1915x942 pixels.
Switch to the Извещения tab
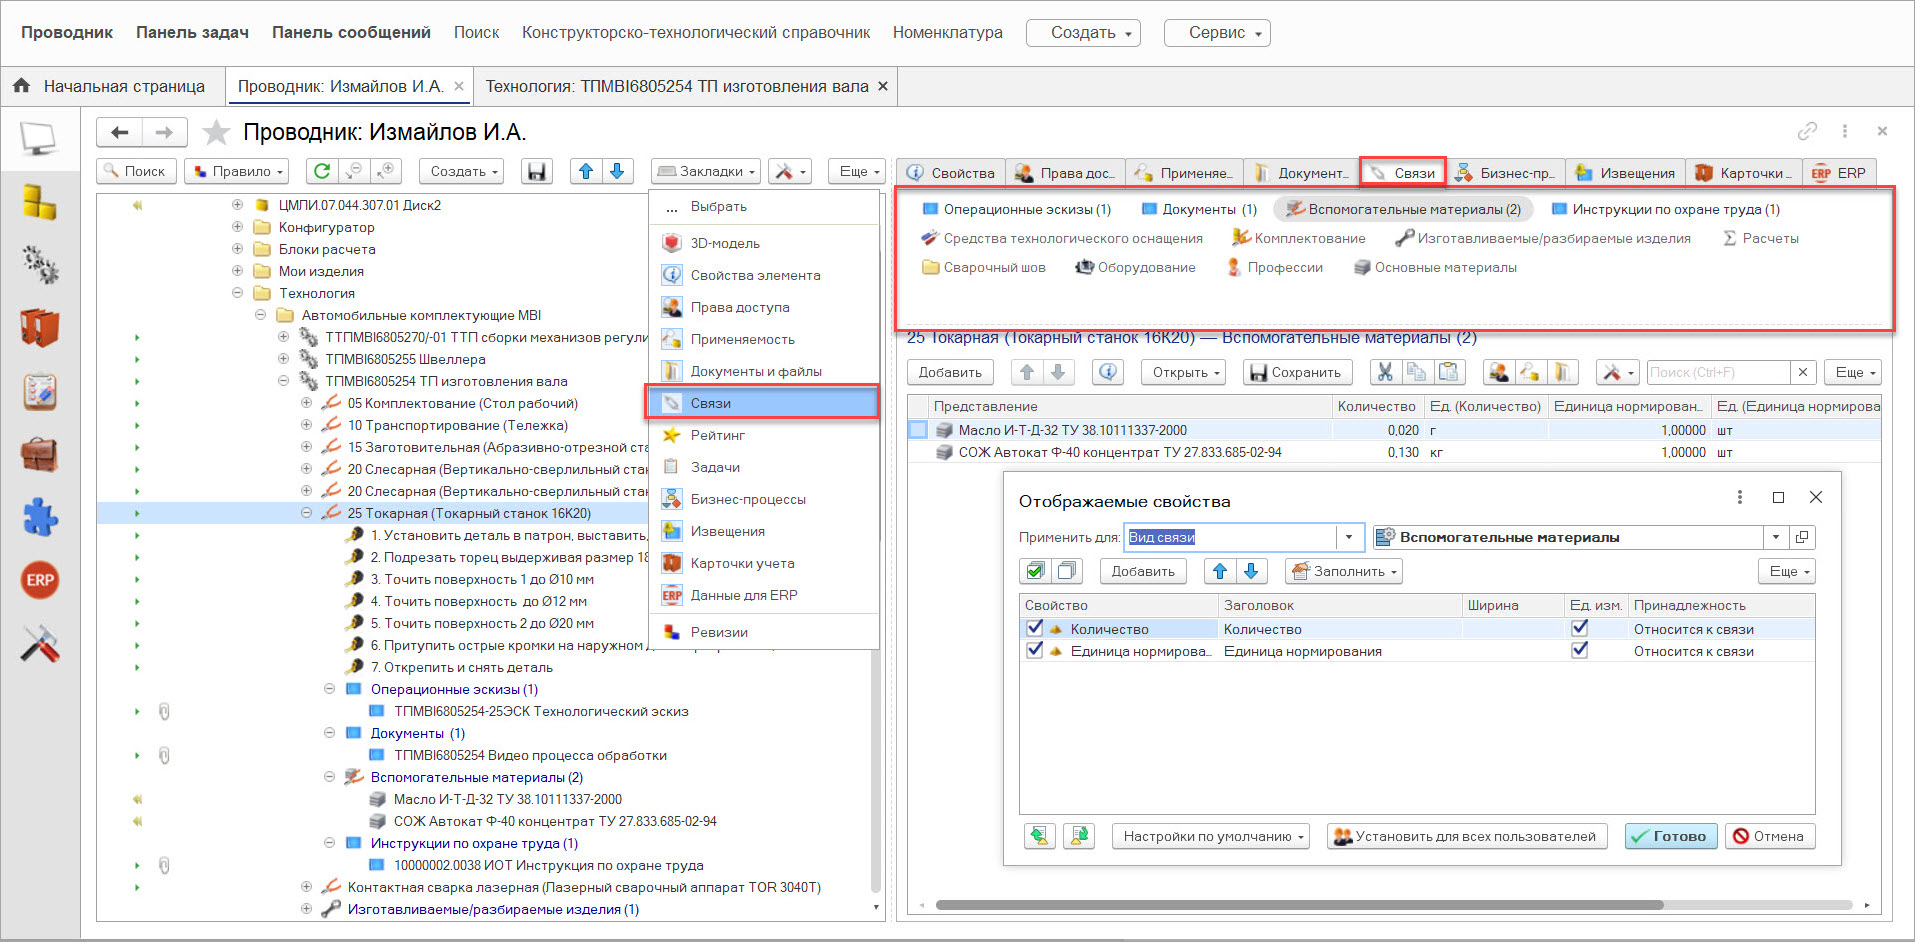tap(1625, 173)
